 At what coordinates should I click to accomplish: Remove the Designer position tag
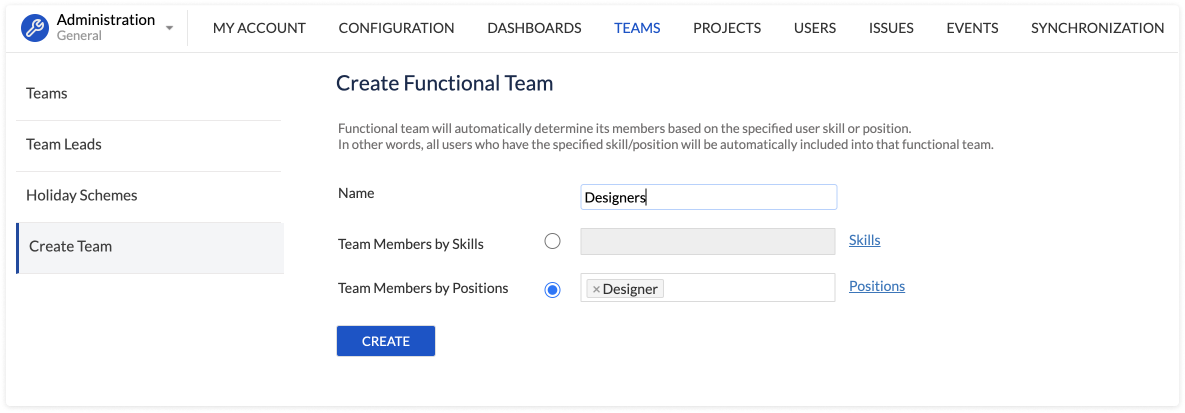pos(596,289)
